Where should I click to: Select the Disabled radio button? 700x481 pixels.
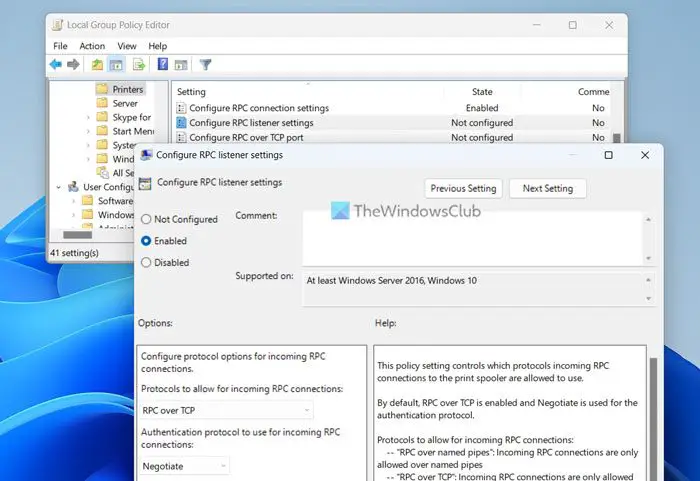pos(146,263)
